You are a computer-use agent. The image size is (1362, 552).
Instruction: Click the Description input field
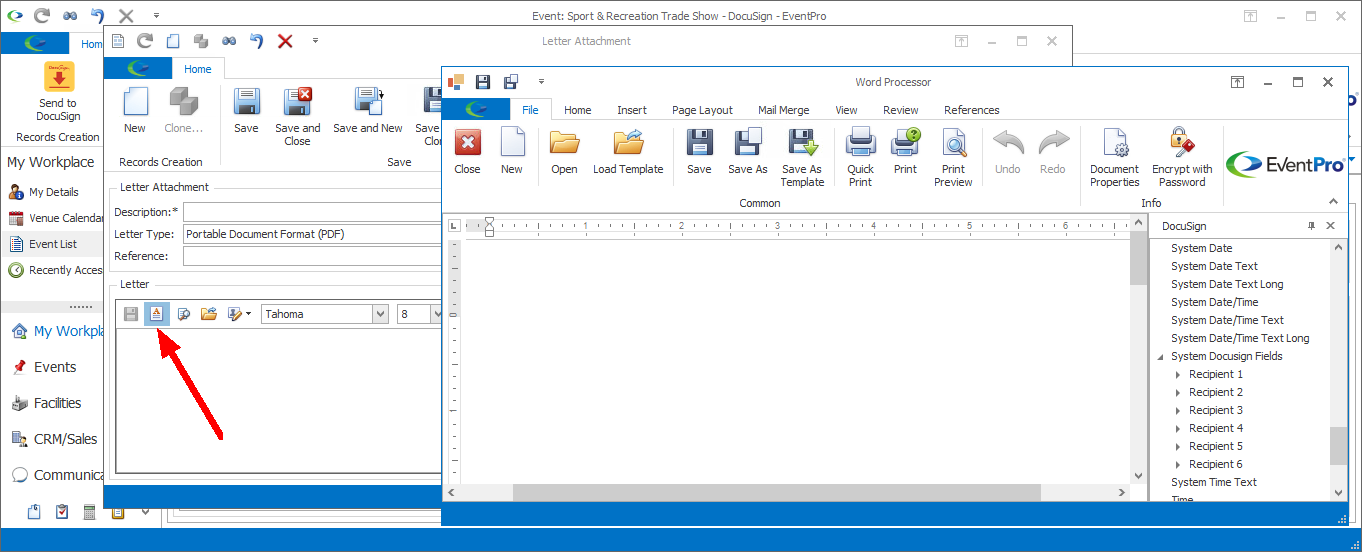312,212
